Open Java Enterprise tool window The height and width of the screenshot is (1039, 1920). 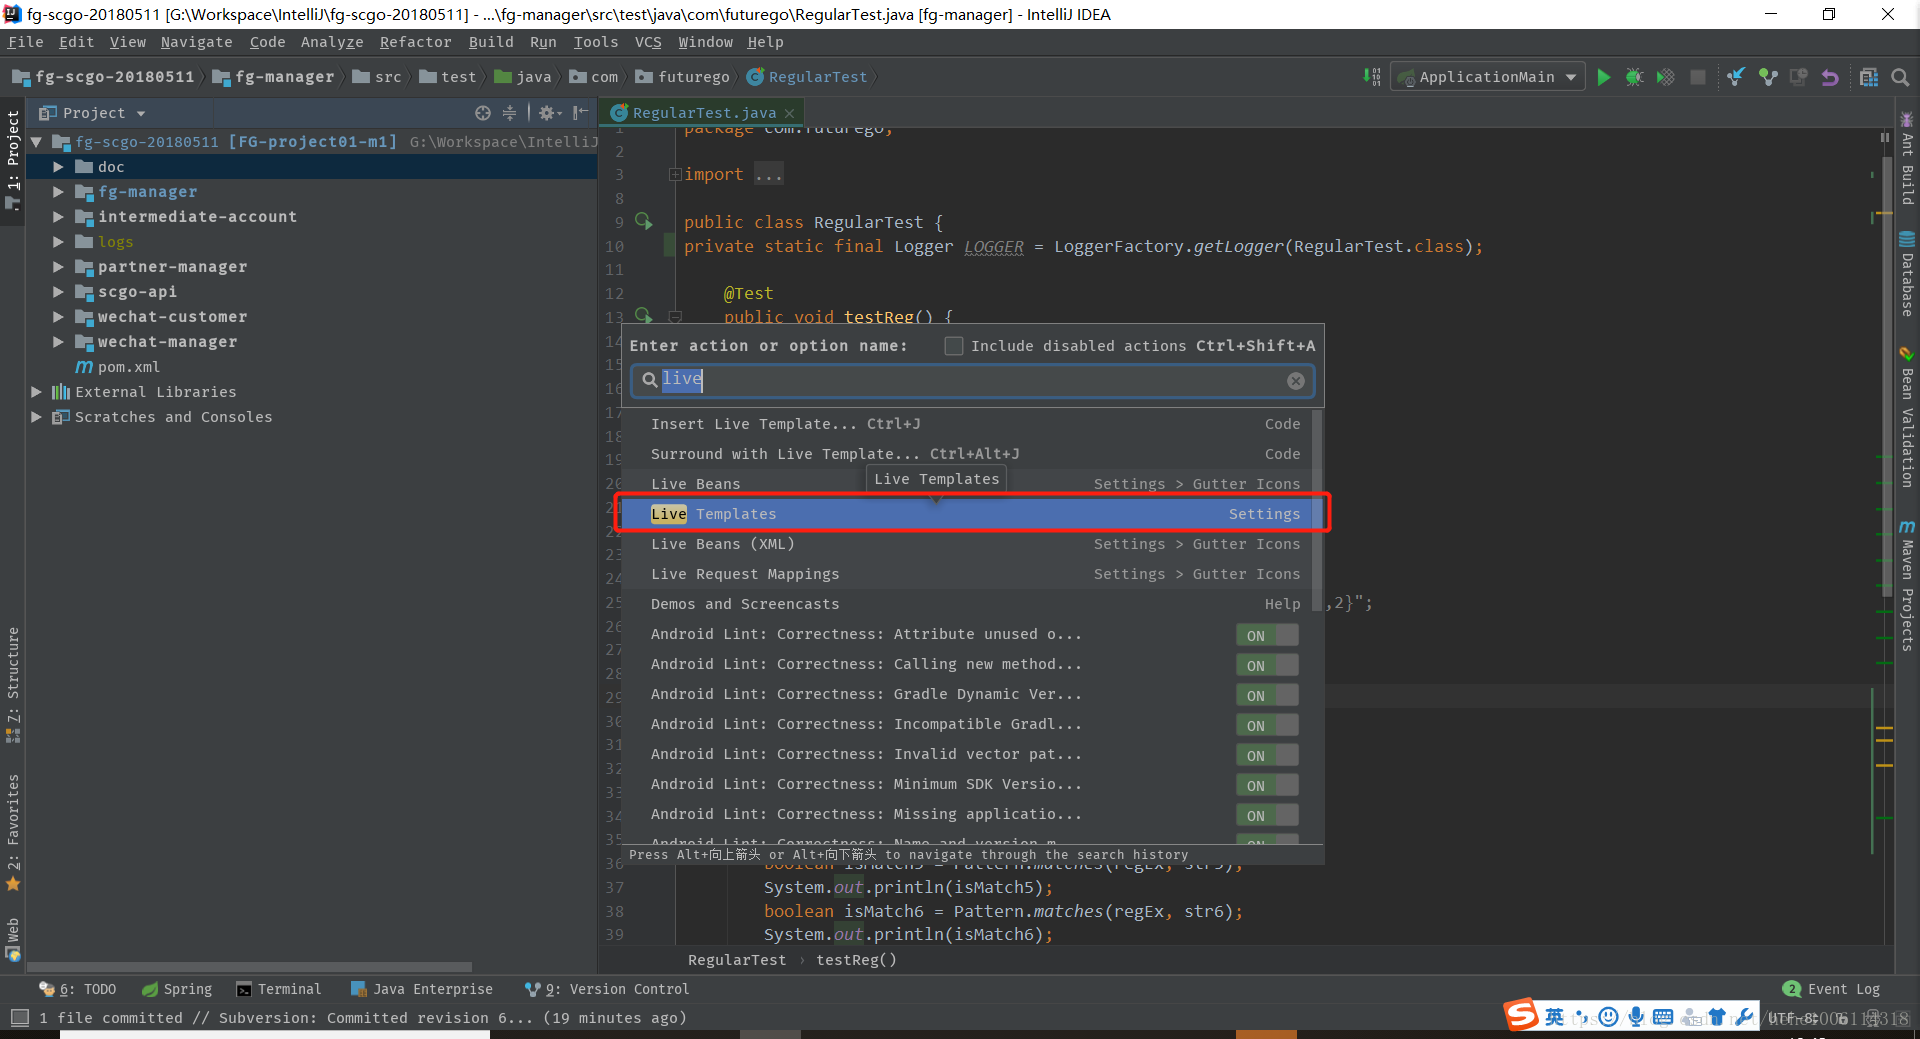tap(422, 989)
